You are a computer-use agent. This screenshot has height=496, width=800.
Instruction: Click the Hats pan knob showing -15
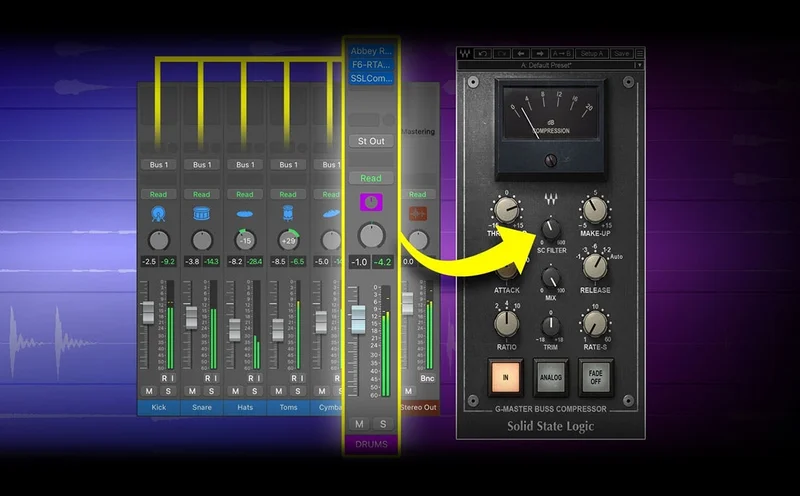coord(245,240)
